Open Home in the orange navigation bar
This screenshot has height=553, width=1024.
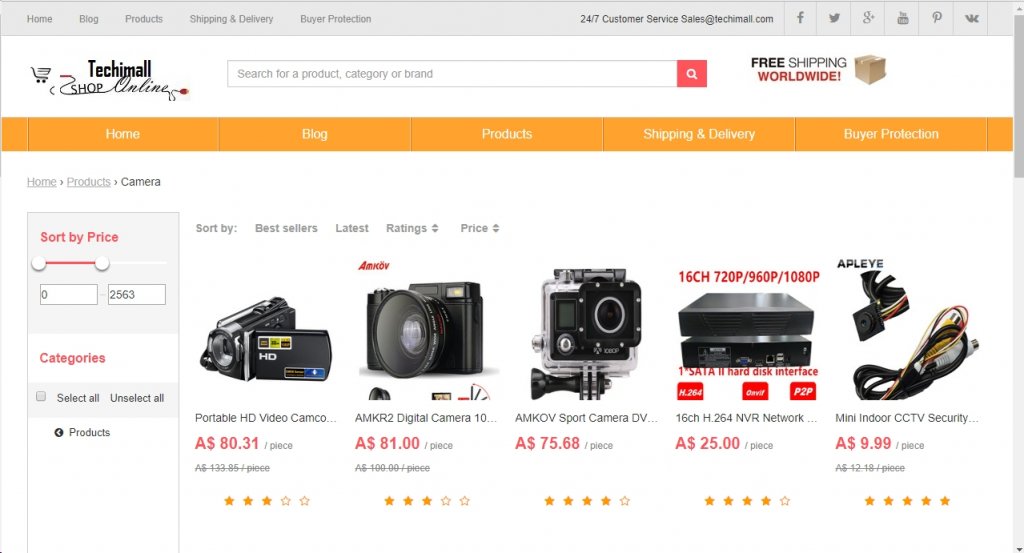[x=123, y=134]
